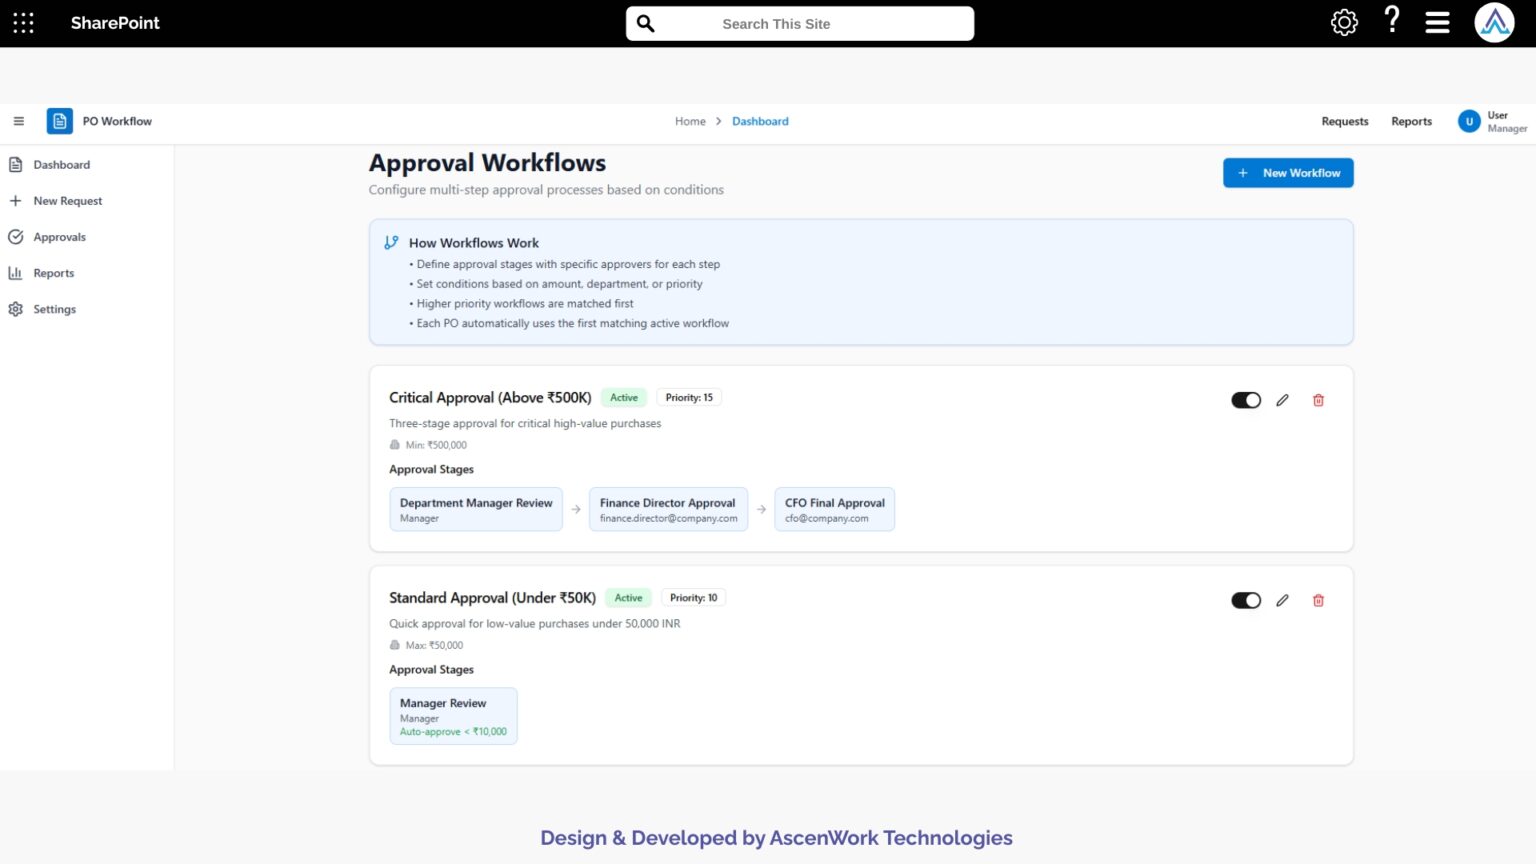Collapse the sidebar with hamburger icon
This screenshot has height=864, width=1536.
click(x=18, y=120)
